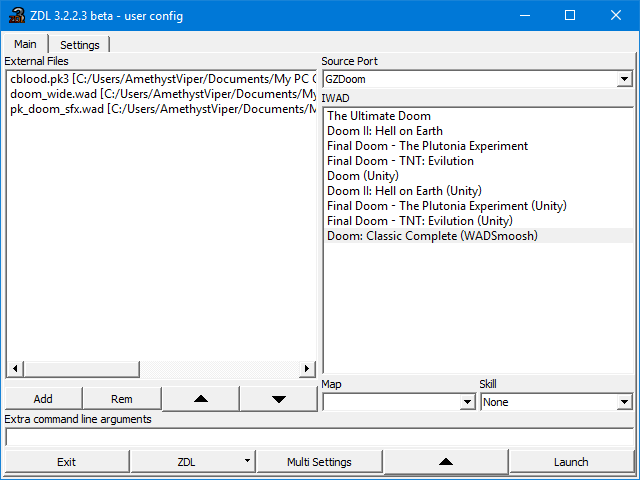Select cblood.pk3 in External Files

(161, 79)
